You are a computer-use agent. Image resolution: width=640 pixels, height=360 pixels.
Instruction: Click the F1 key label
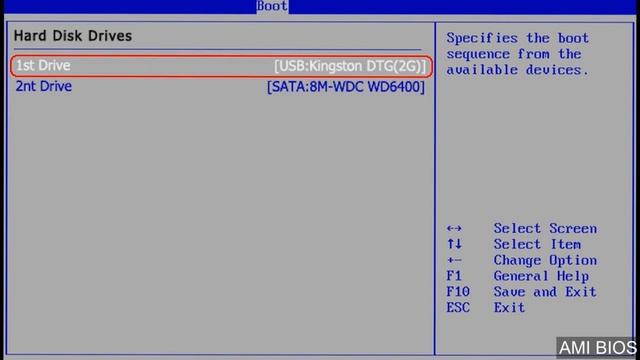[x=454, y=276]
